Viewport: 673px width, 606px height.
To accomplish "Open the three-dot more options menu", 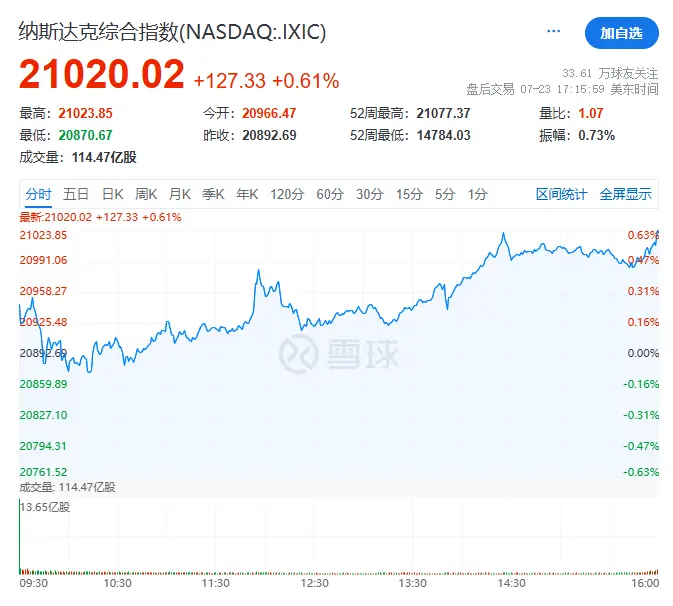I will tap(553, 31).
